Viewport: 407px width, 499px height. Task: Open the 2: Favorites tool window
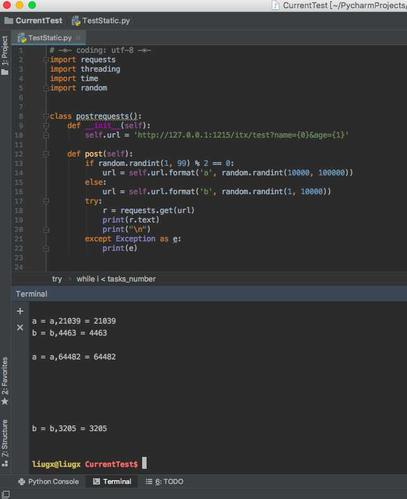point(5,381)
